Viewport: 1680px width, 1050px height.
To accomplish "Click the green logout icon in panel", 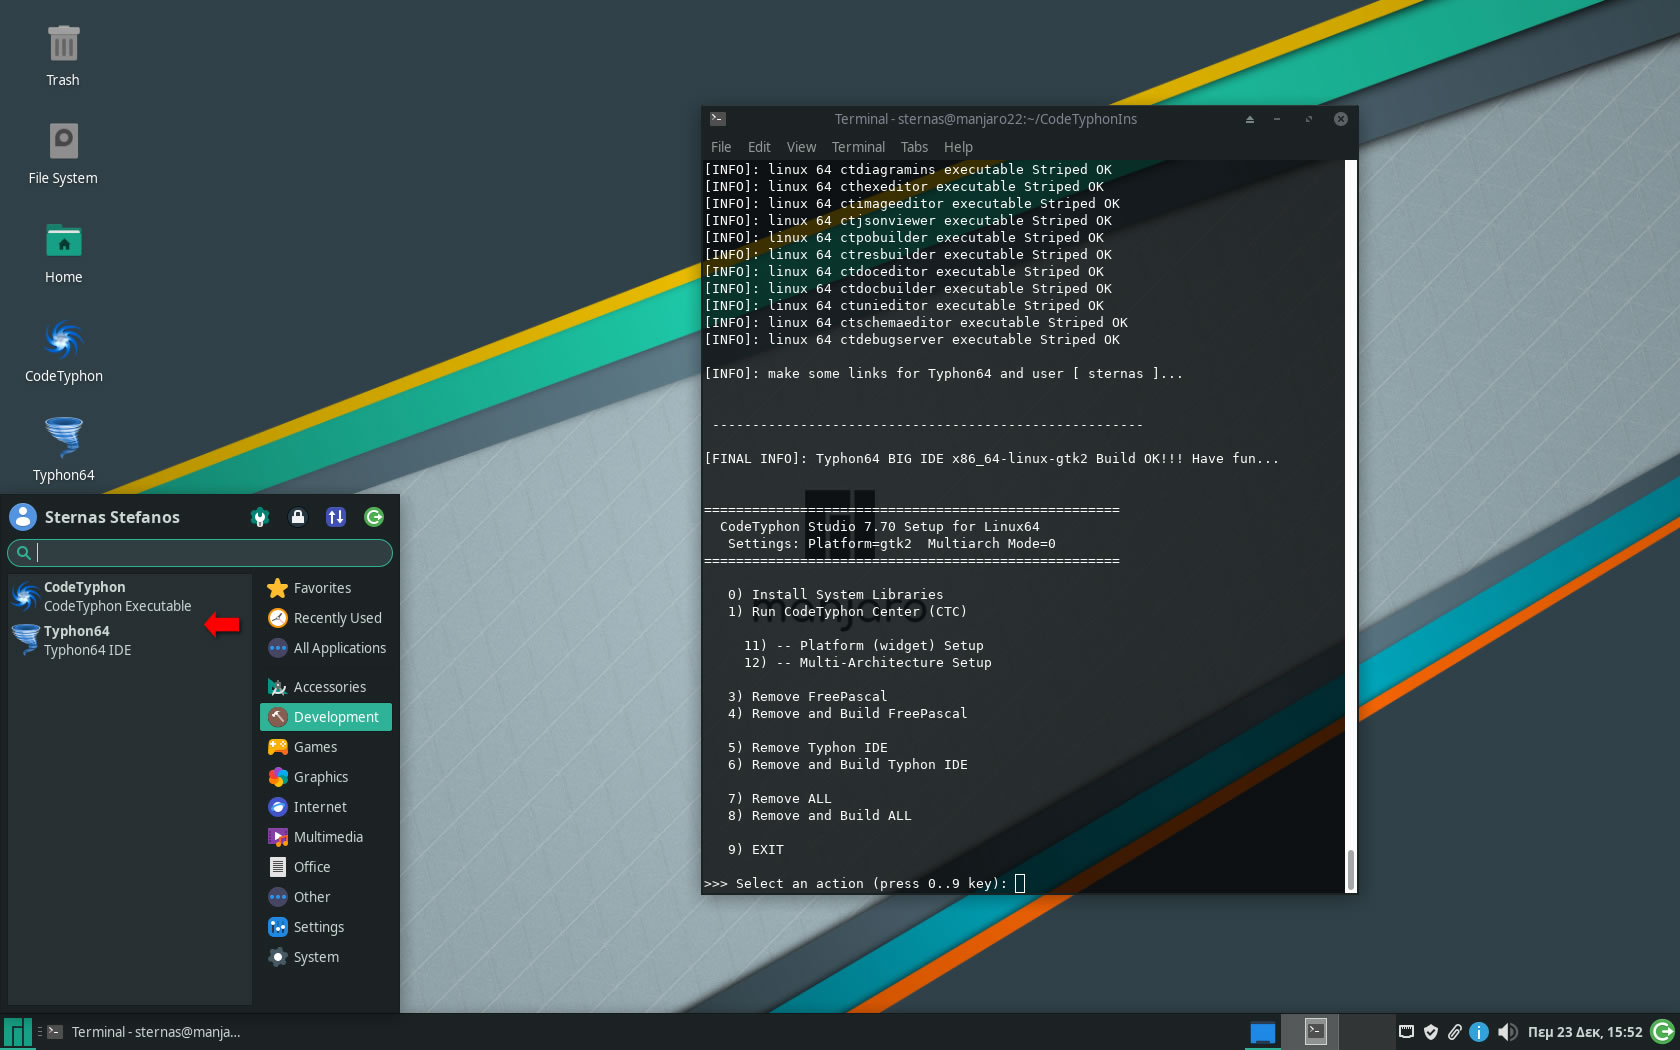I will [1663, 1032].
